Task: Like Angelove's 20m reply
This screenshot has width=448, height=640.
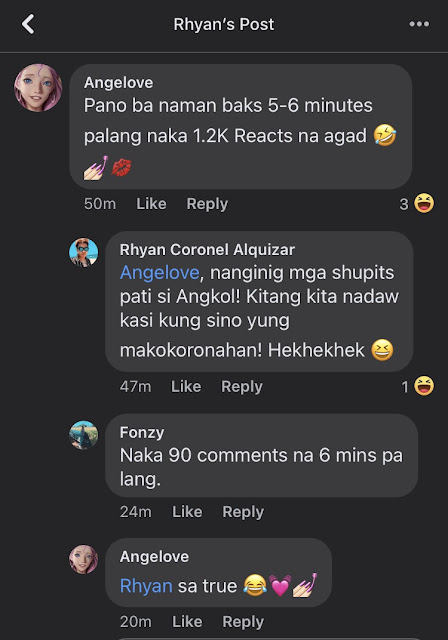Action: 187,622
